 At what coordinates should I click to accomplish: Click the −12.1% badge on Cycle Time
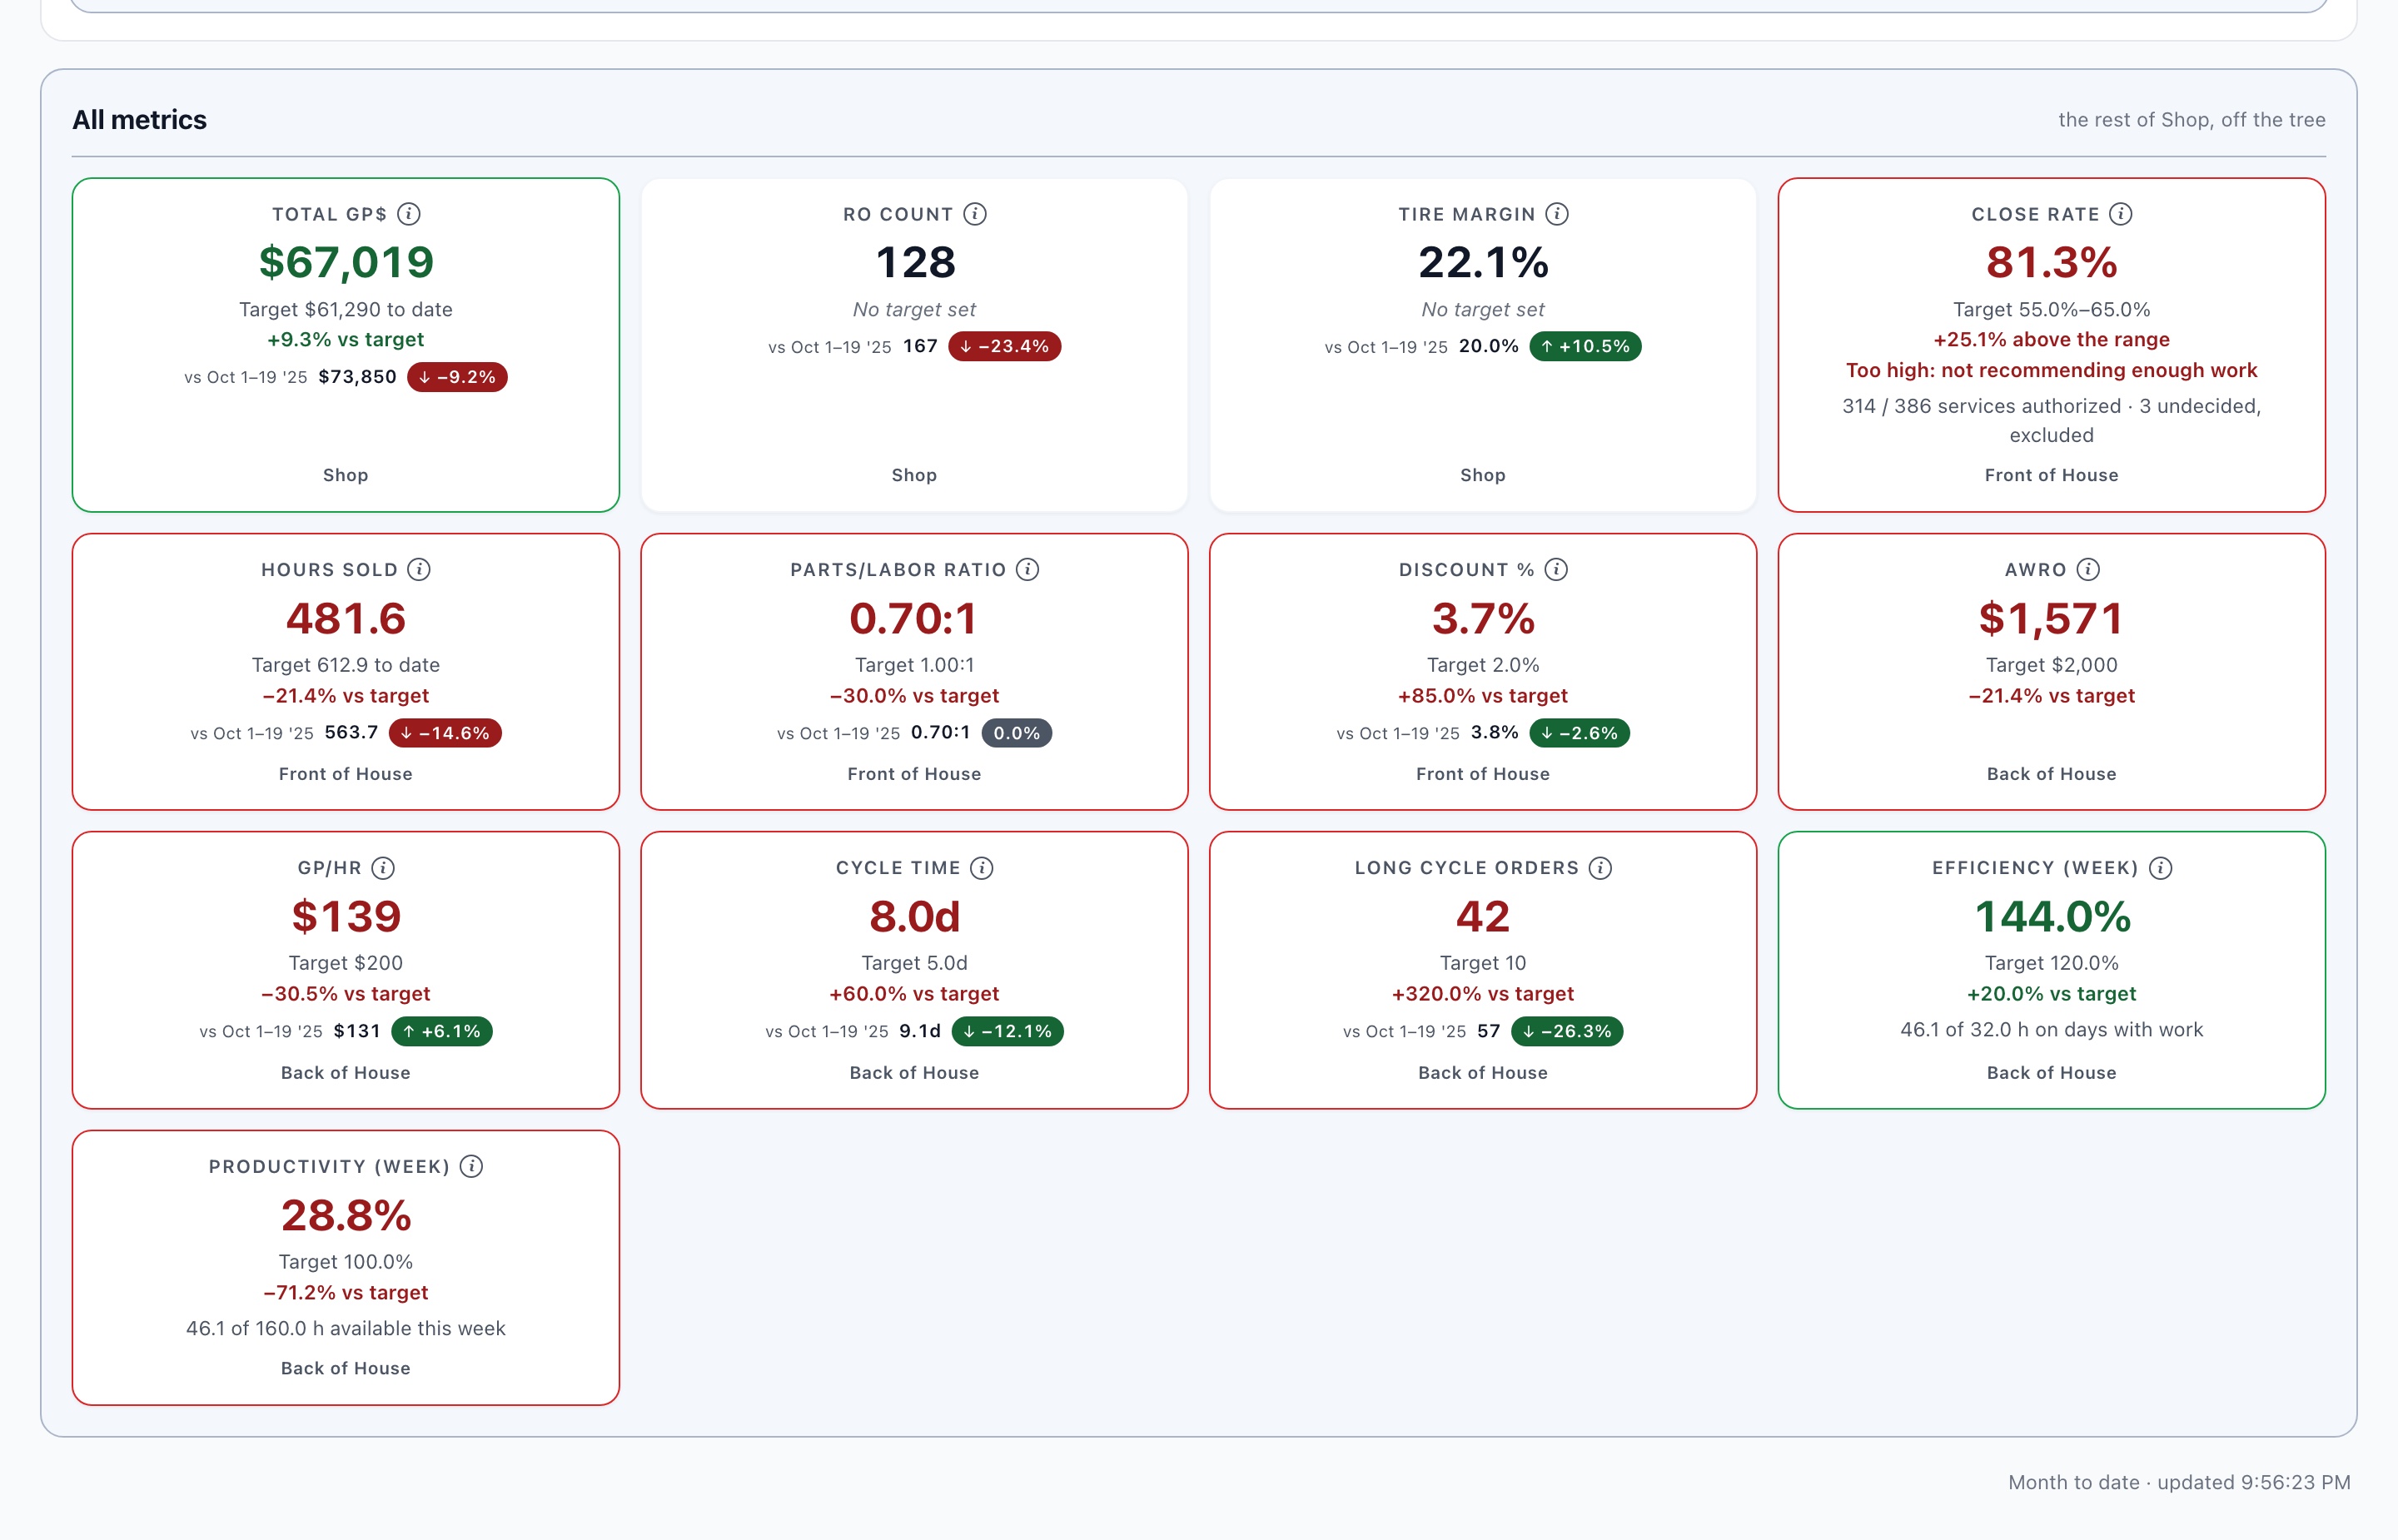pos(1007,1031)
